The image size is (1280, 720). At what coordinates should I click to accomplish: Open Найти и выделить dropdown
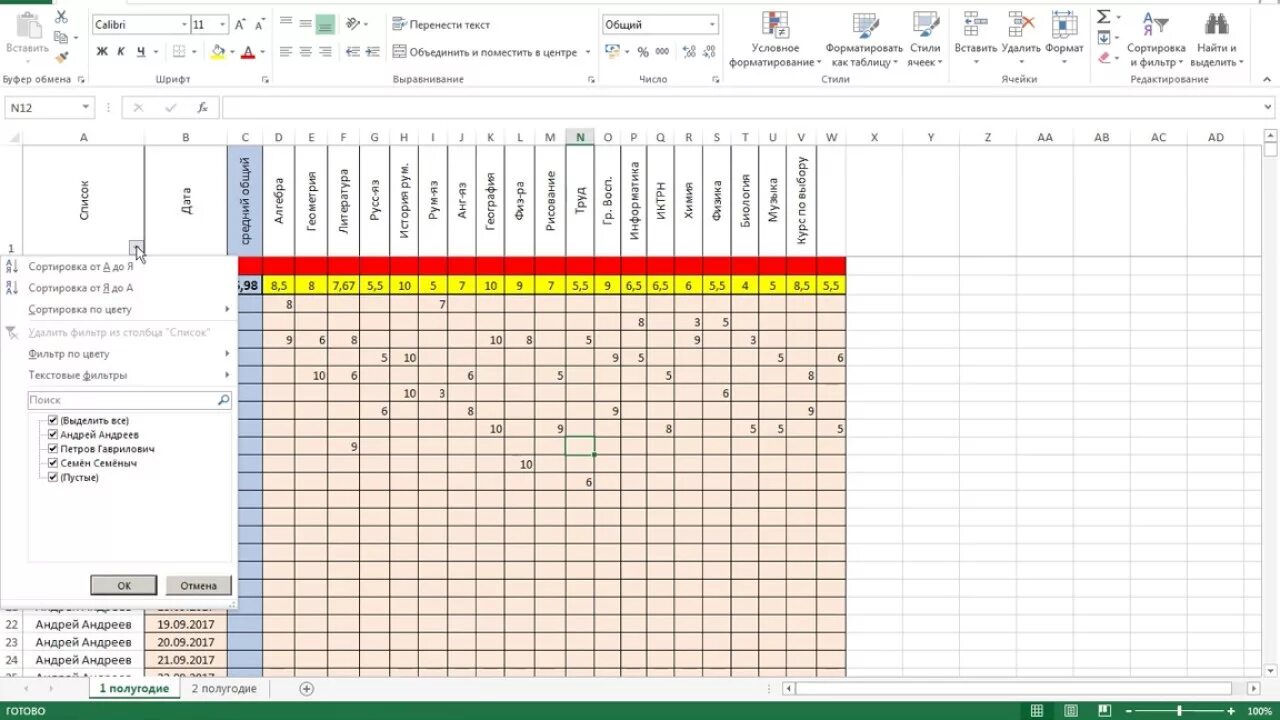(1216, 40)
